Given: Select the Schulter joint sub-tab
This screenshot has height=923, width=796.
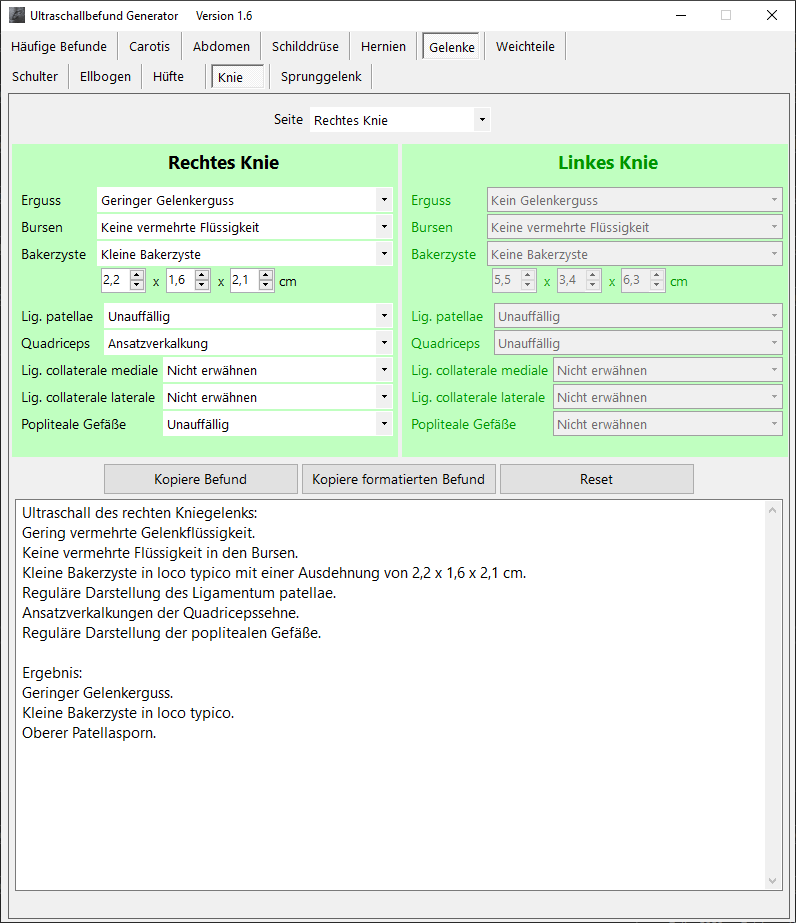Looking at the screenshot, I should click(x=35, y=76).
